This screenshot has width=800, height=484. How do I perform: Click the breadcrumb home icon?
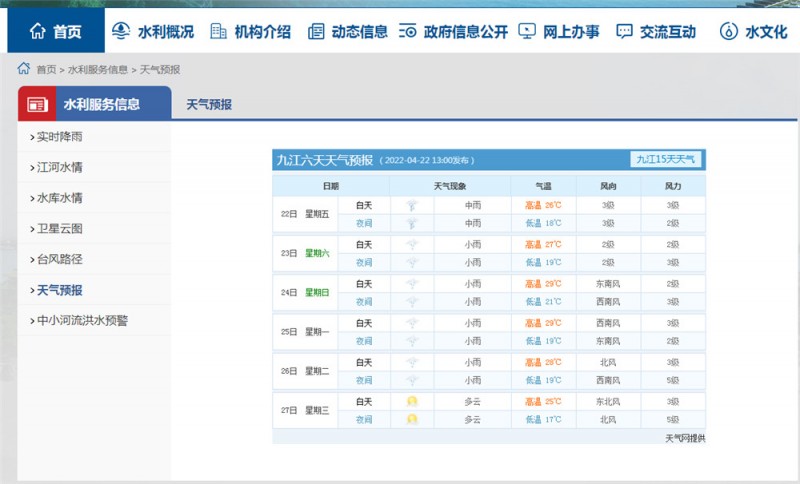click(23, 69)
